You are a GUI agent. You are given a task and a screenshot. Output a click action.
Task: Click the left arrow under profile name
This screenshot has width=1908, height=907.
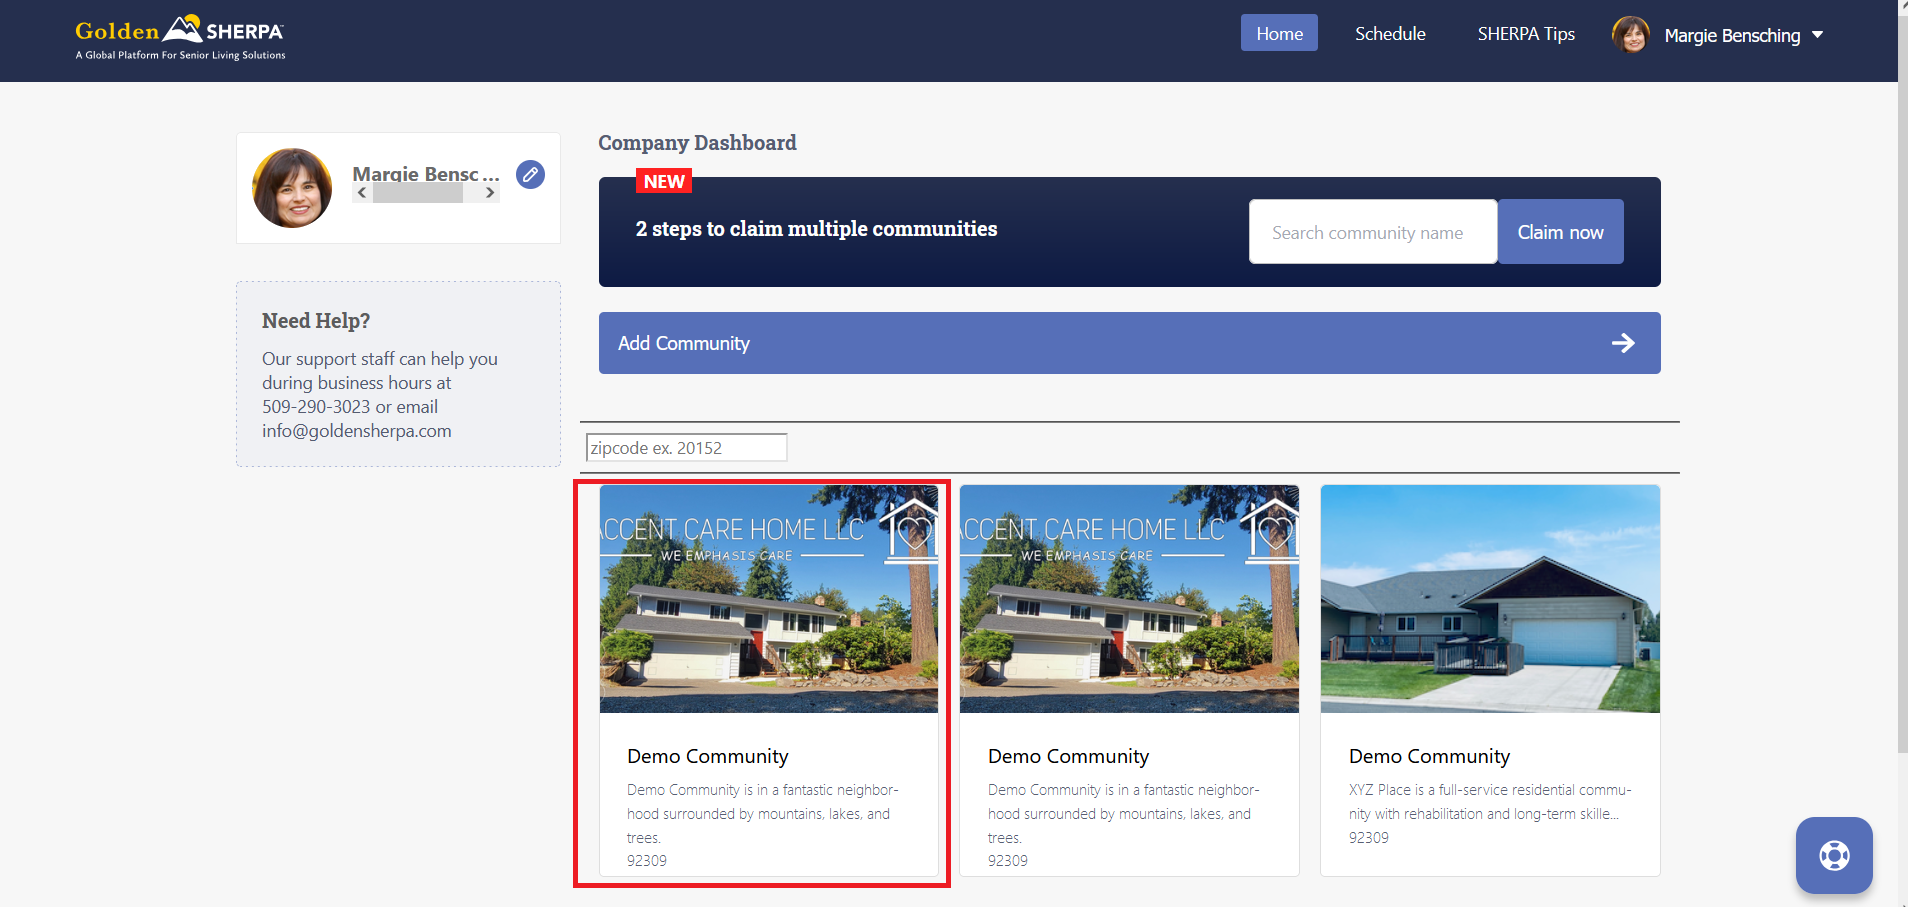click(x=362, y=193)
